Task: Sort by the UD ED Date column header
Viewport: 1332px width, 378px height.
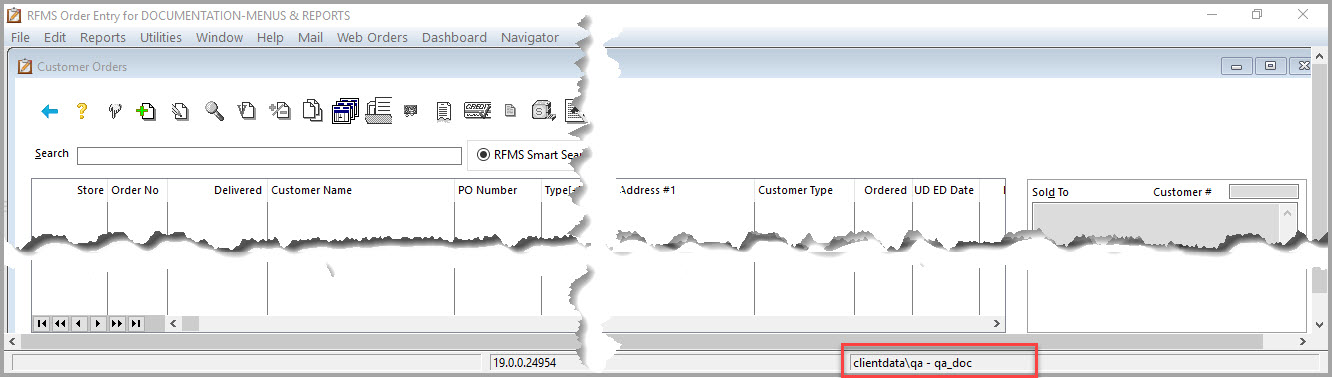Action: point(944,190)
